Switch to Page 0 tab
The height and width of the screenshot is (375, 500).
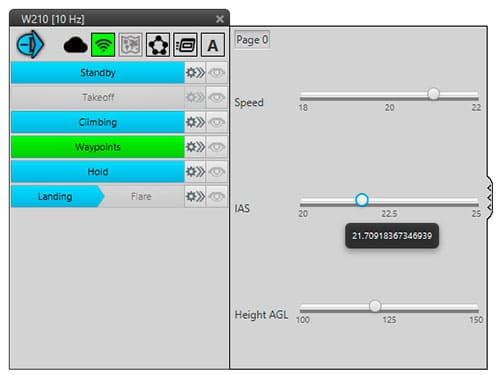[x=252, y=40]
